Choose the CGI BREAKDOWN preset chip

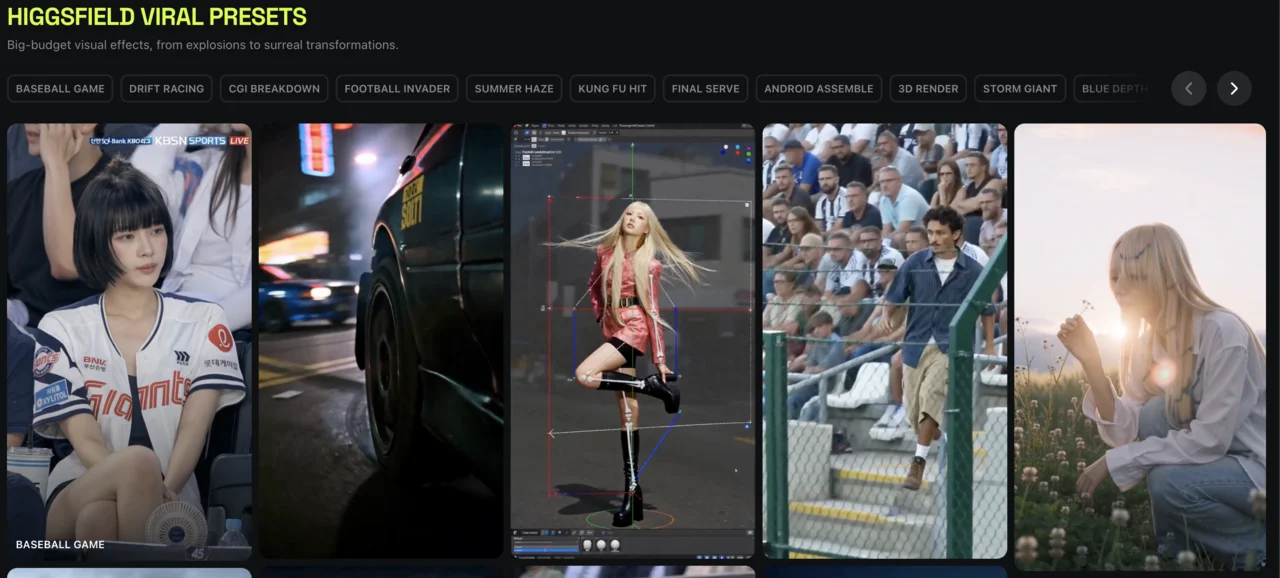pyautogui.click(x=274, y=88)
